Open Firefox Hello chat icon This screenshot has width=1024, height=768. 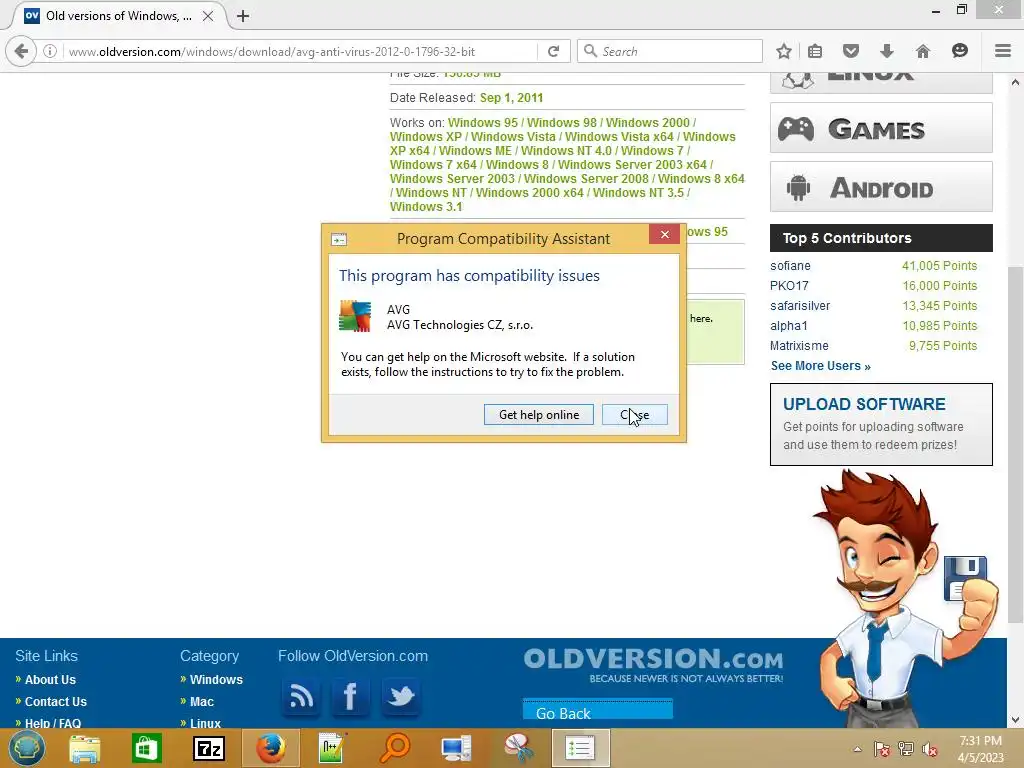[x=959, y=51]
